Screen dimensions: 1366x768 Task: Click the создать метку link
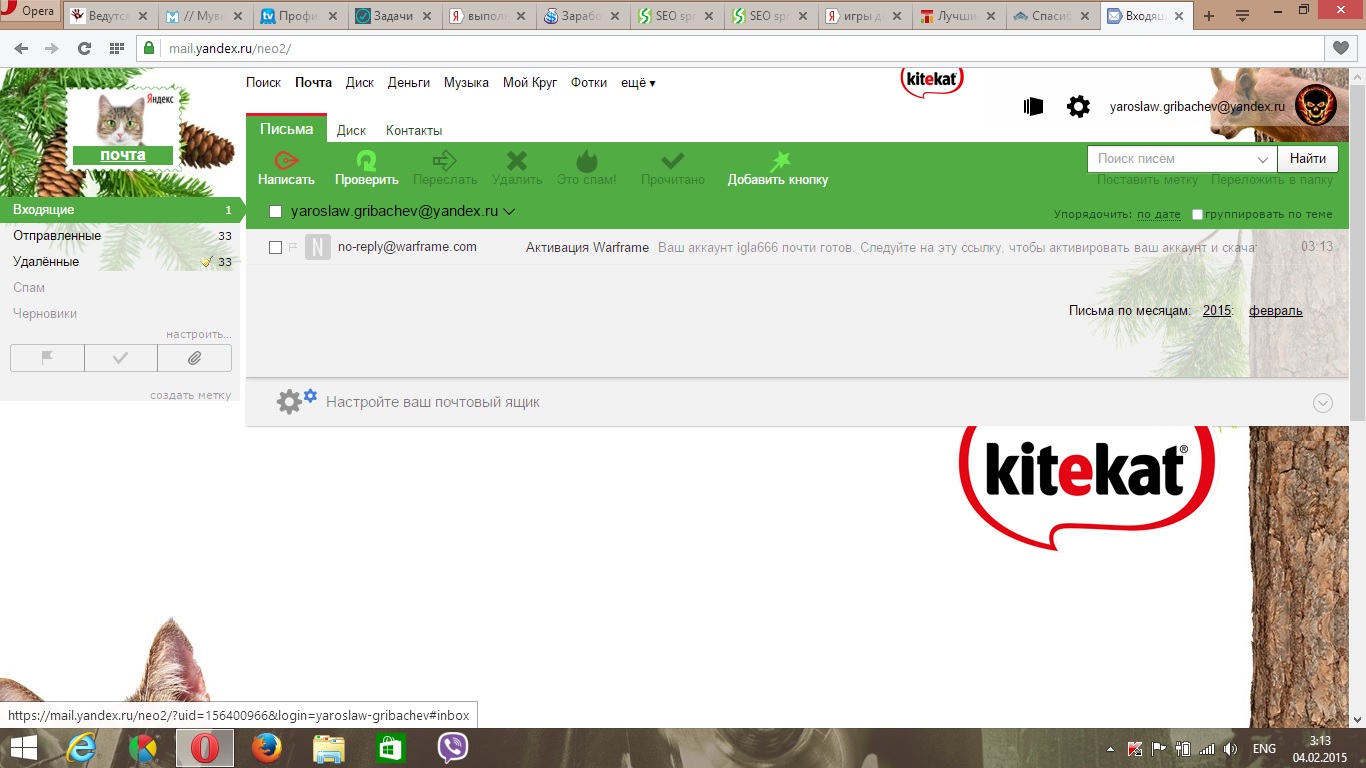tap(190, 395)
